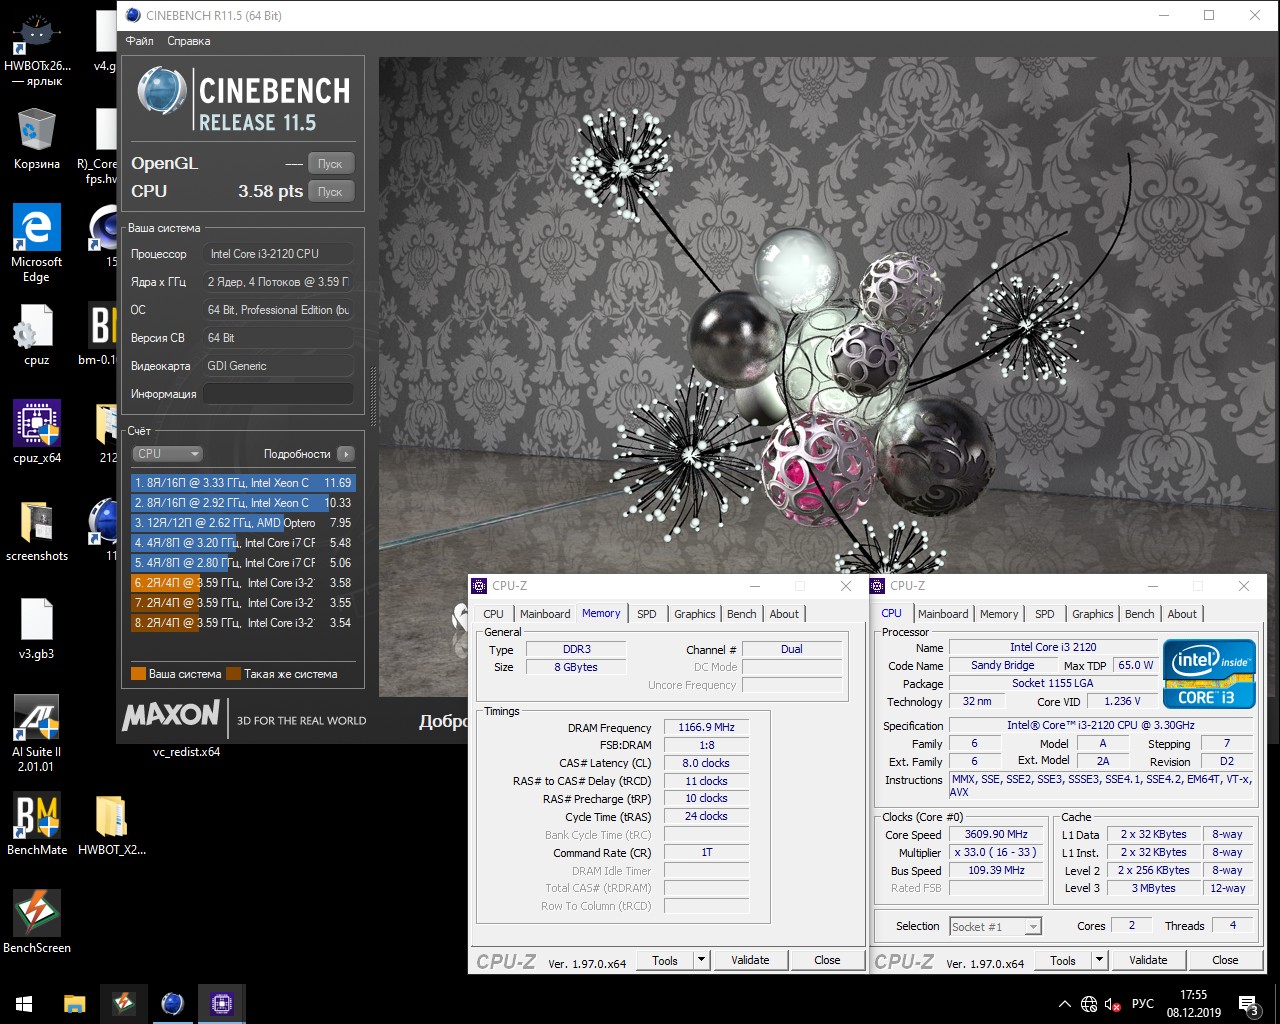Click Validate in right CPU-Z window
Image resolution: width=1280 pixels, height=1024 pixels.
click(1148, 960)
